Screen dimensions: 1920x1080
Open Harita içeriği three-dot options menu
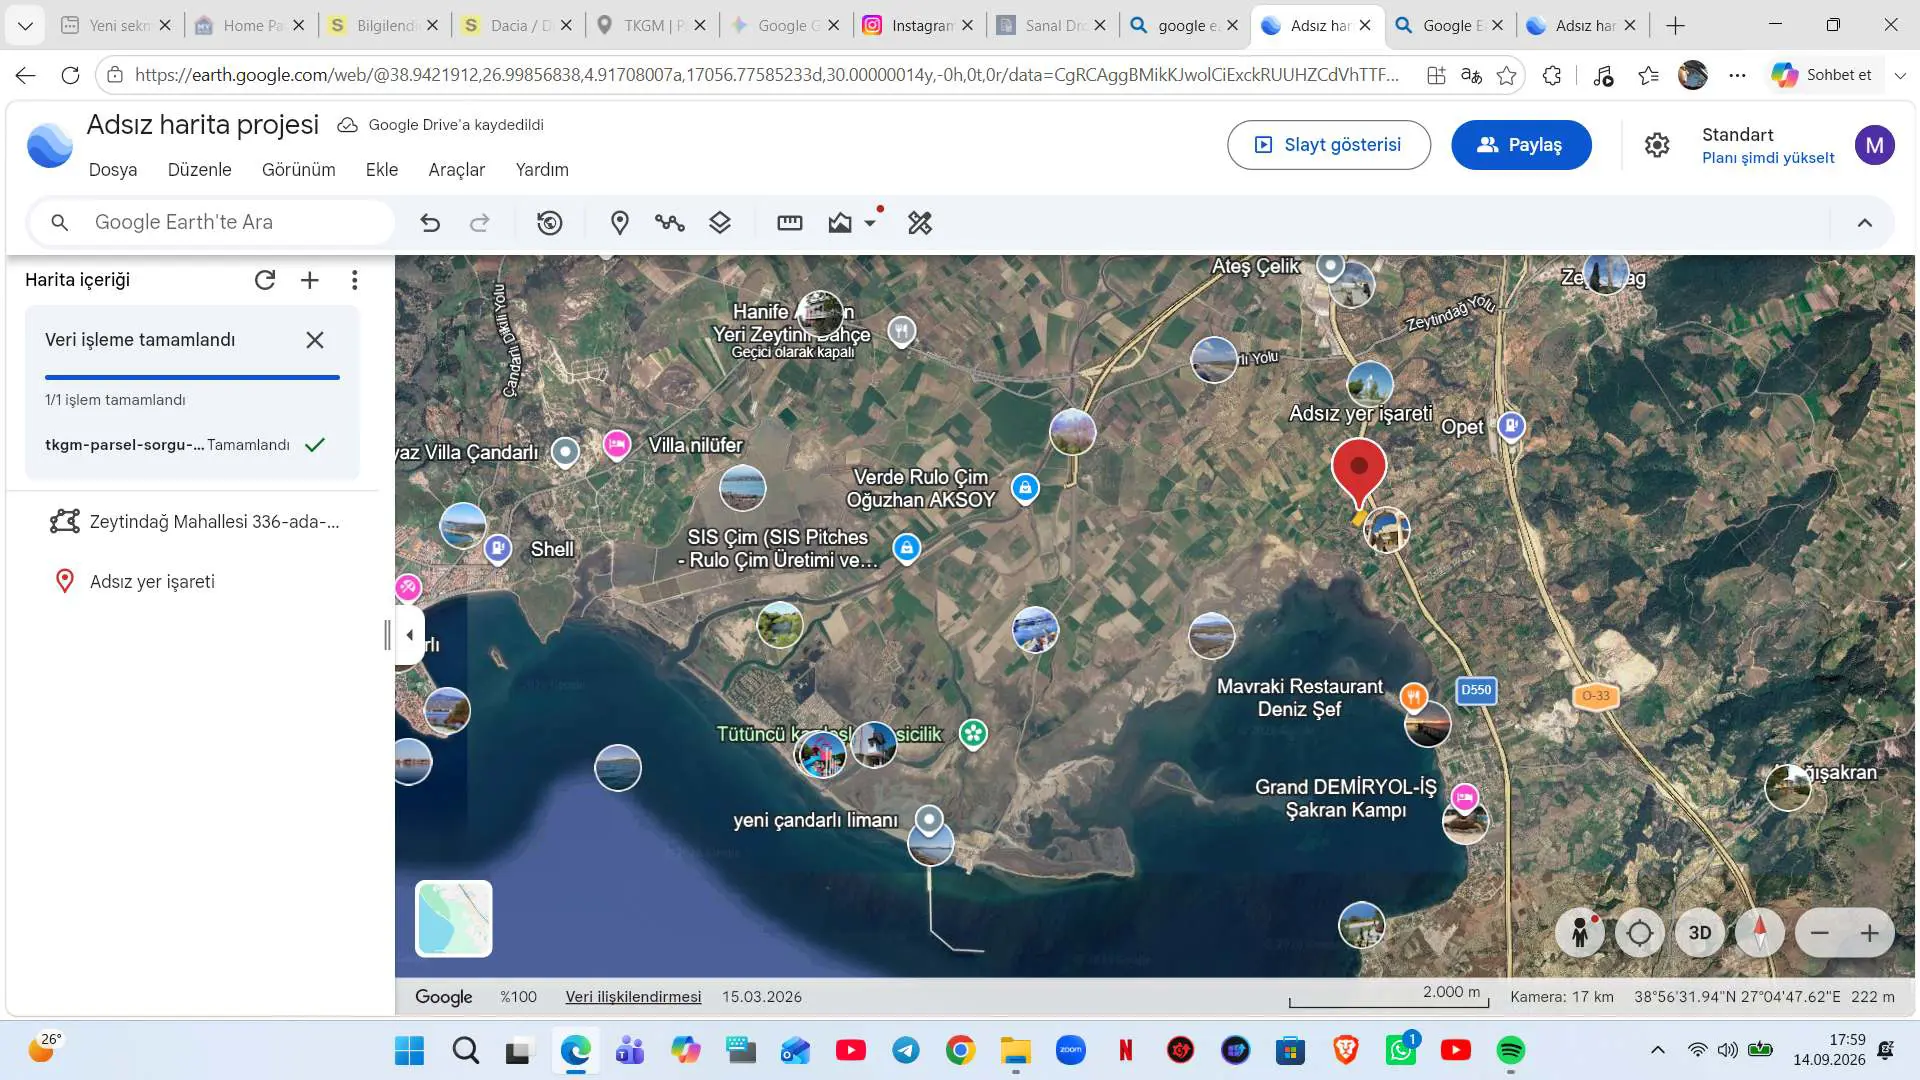click(355, 280)
